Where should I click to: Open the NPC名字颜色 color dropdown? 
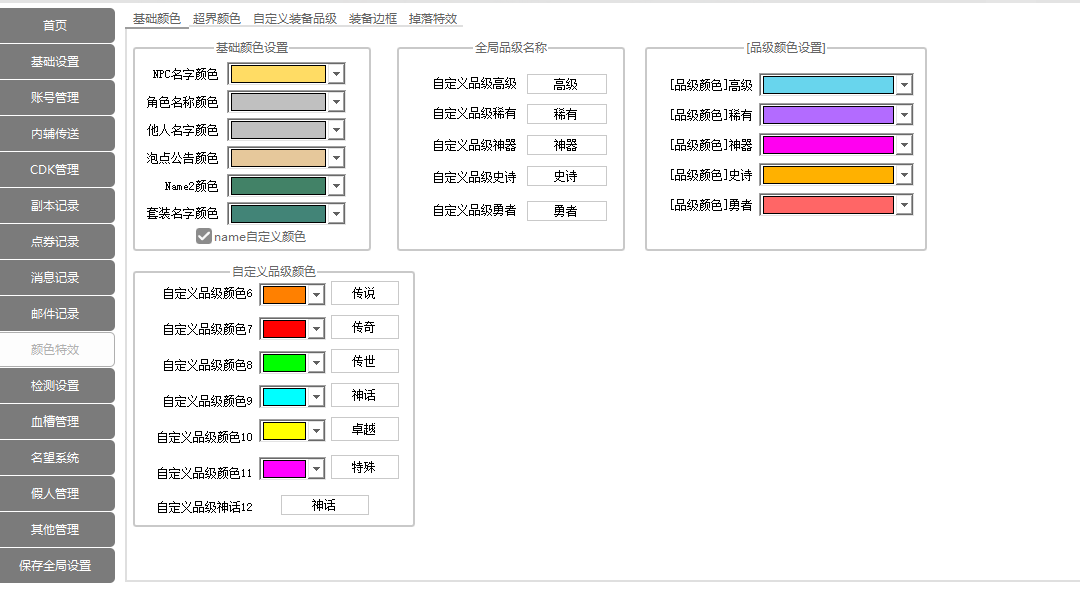coord(337,74)
